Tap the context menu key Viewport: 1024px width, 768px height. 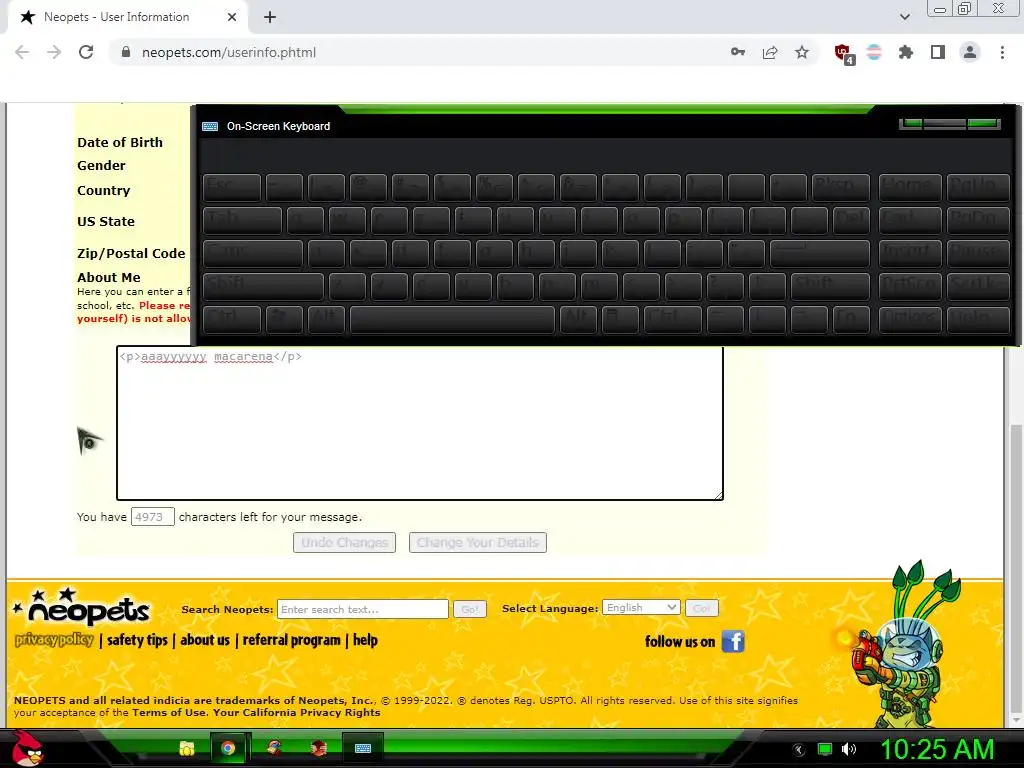click(x=620, y=320)
